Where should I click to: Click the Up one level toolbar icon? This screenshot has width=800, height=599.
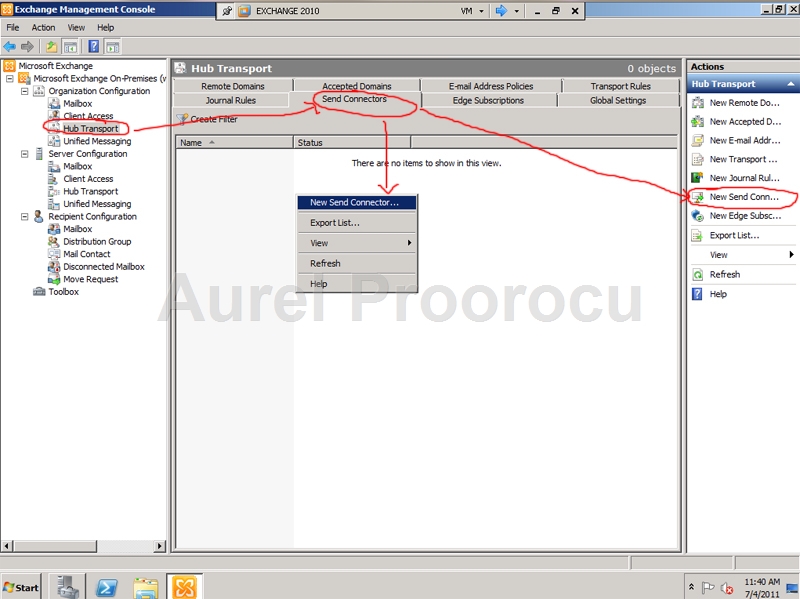pos(52,47)
